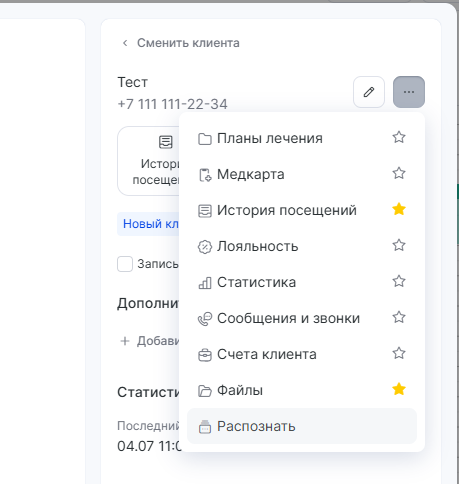Click the client name Тест

[x=133, y=82]
